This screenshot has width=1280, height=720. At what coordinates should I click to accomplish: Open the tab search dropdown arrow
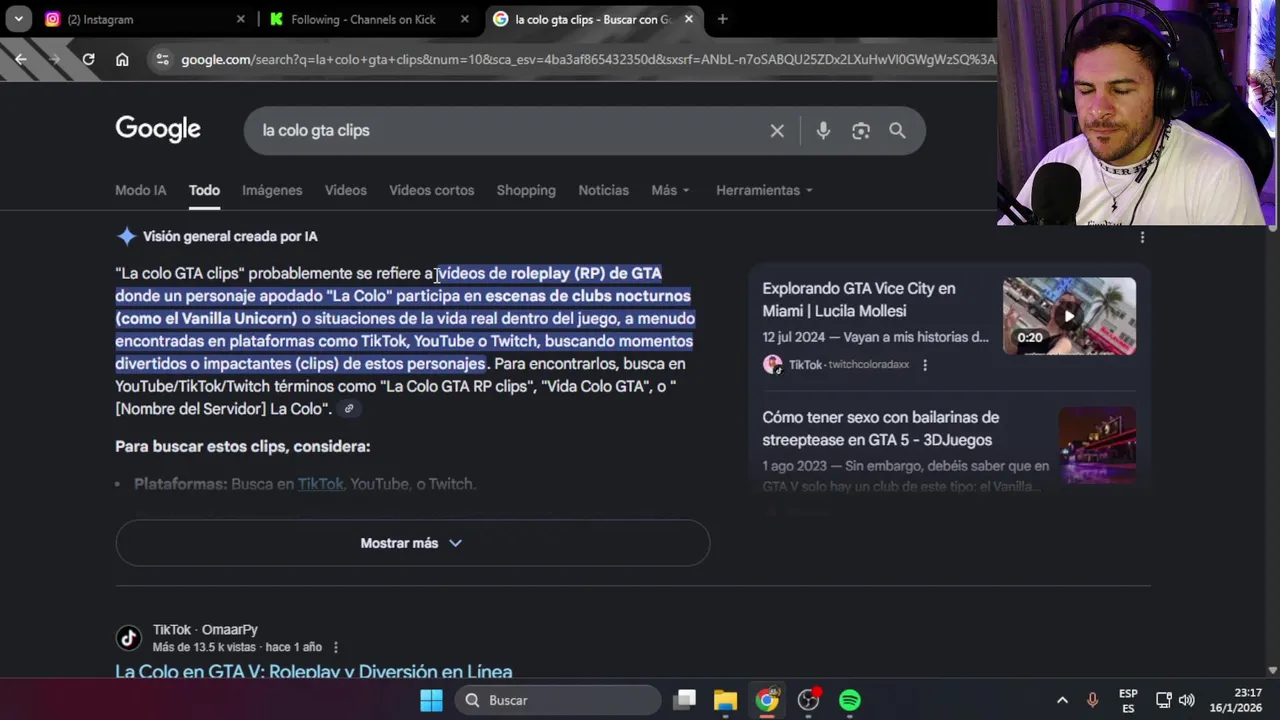(18, 19)
